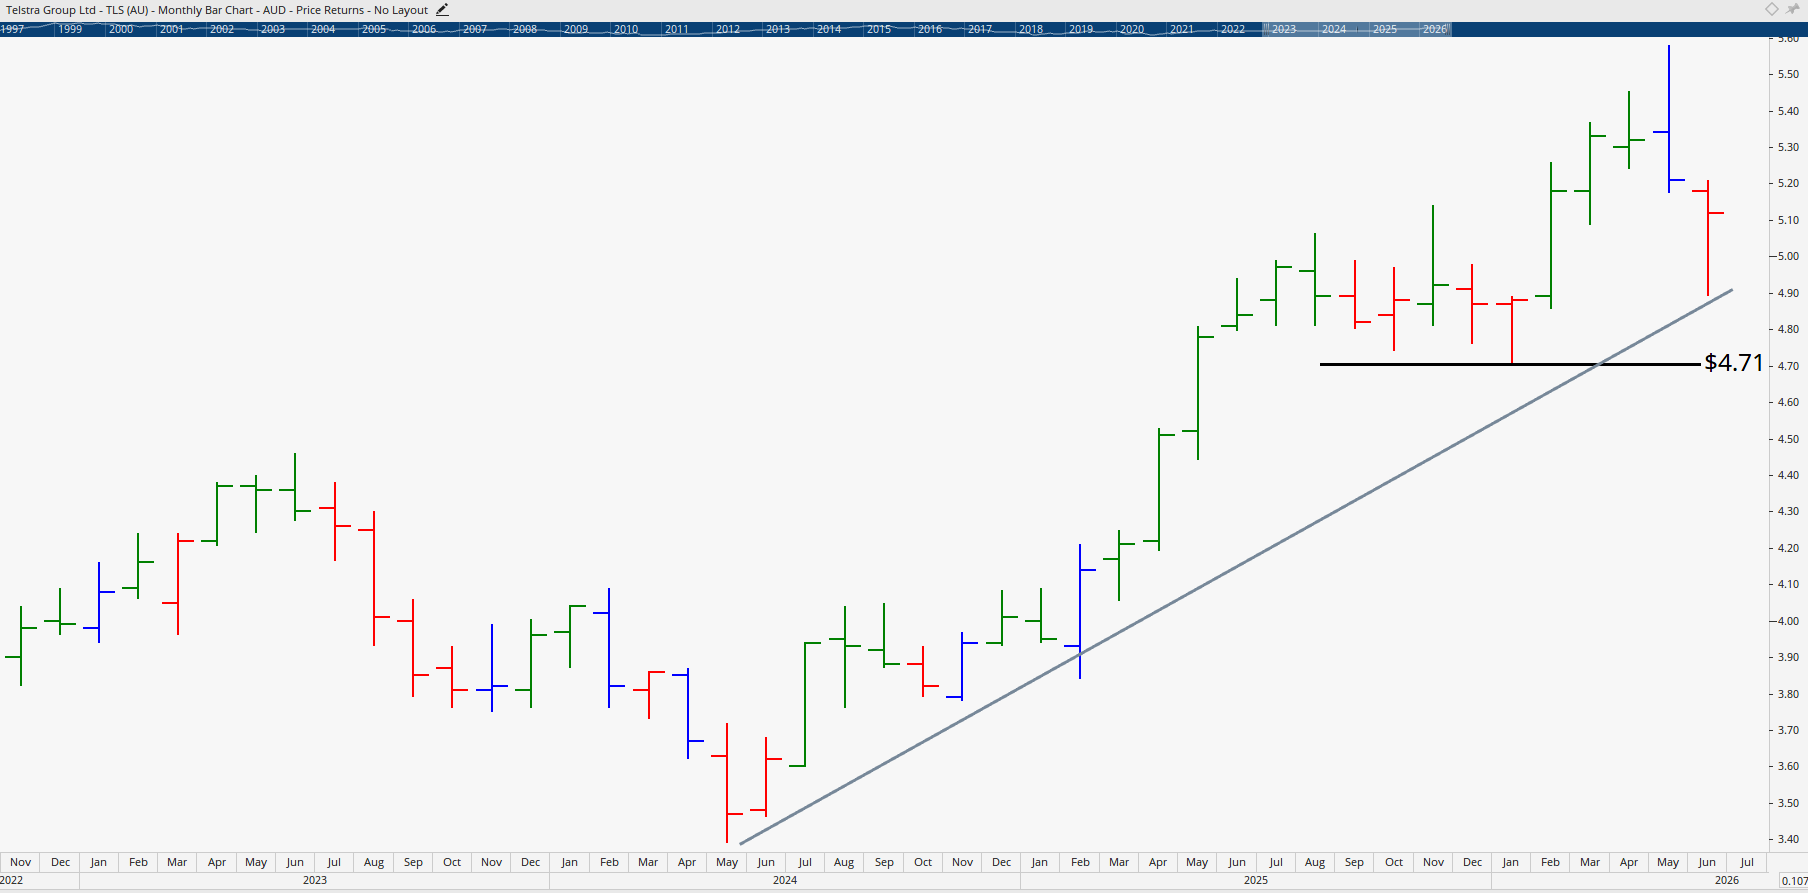Click 2003 in the overview timeline strip
Image resolution: width=1808 pixels, height=893 pixels.
[x=273, y=29]
